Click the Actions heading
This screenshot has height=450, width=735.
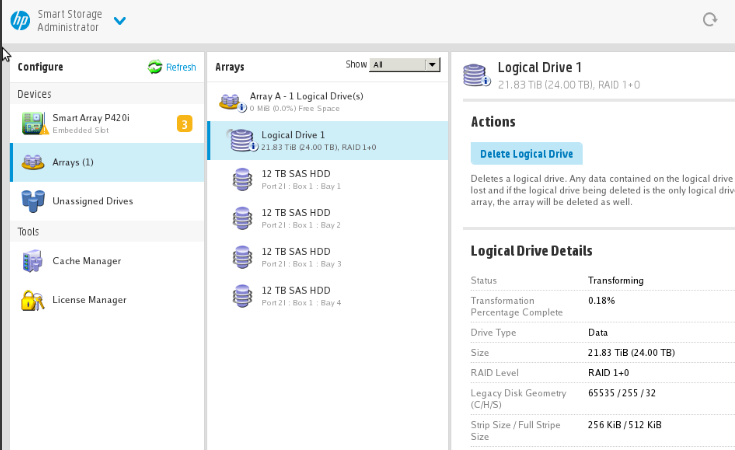493,122
